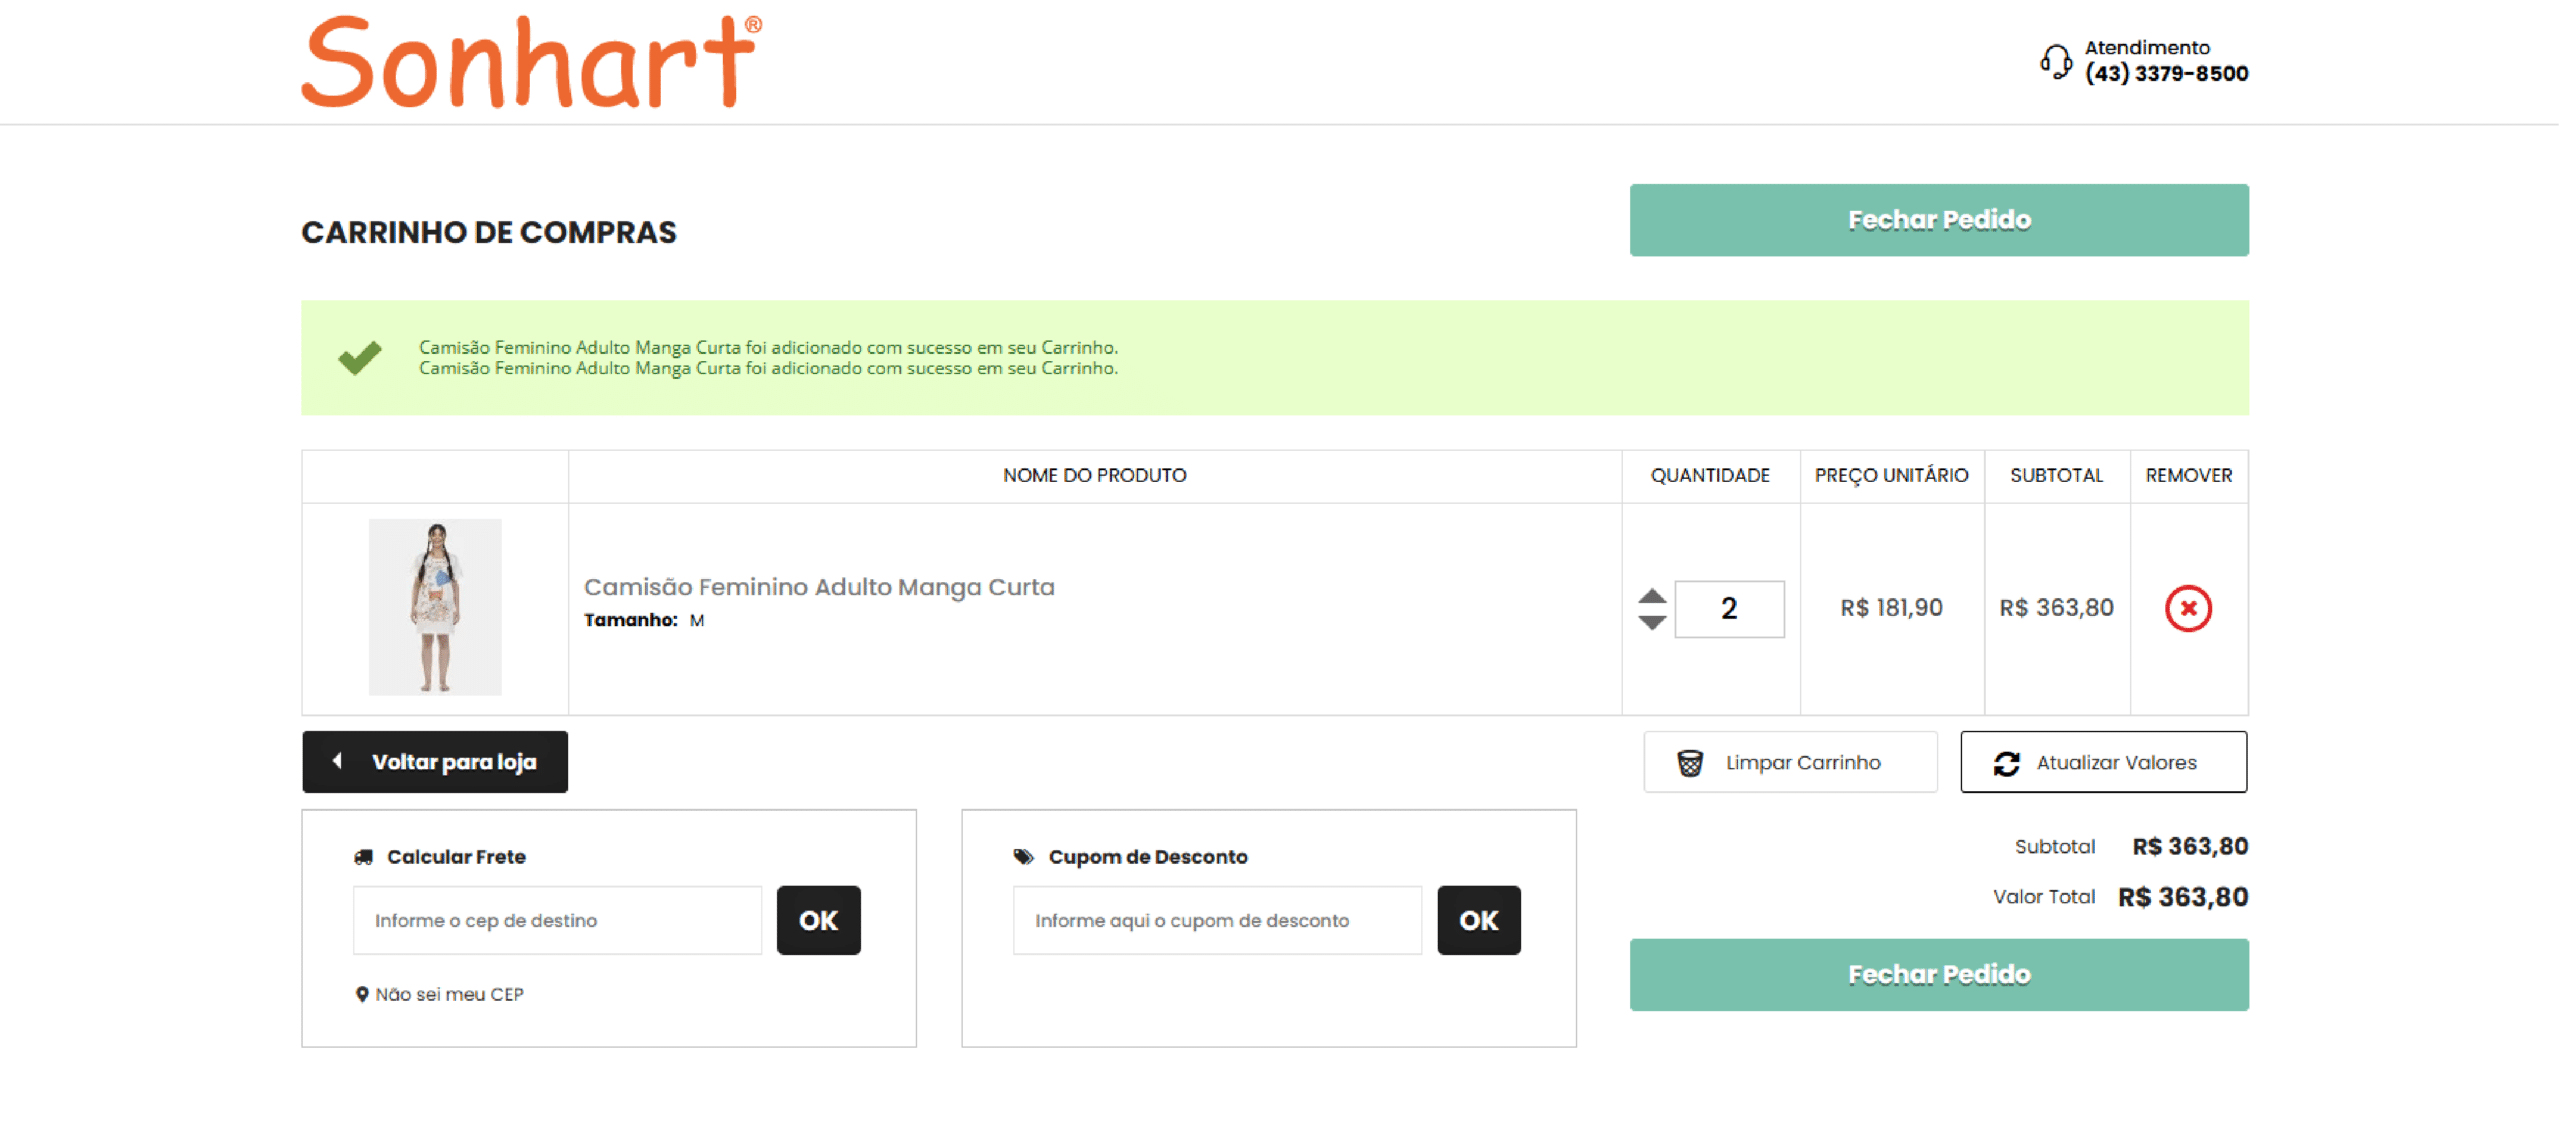Open Camisão Feminino Adulto Manga Curta product link

tap(819, 587)
